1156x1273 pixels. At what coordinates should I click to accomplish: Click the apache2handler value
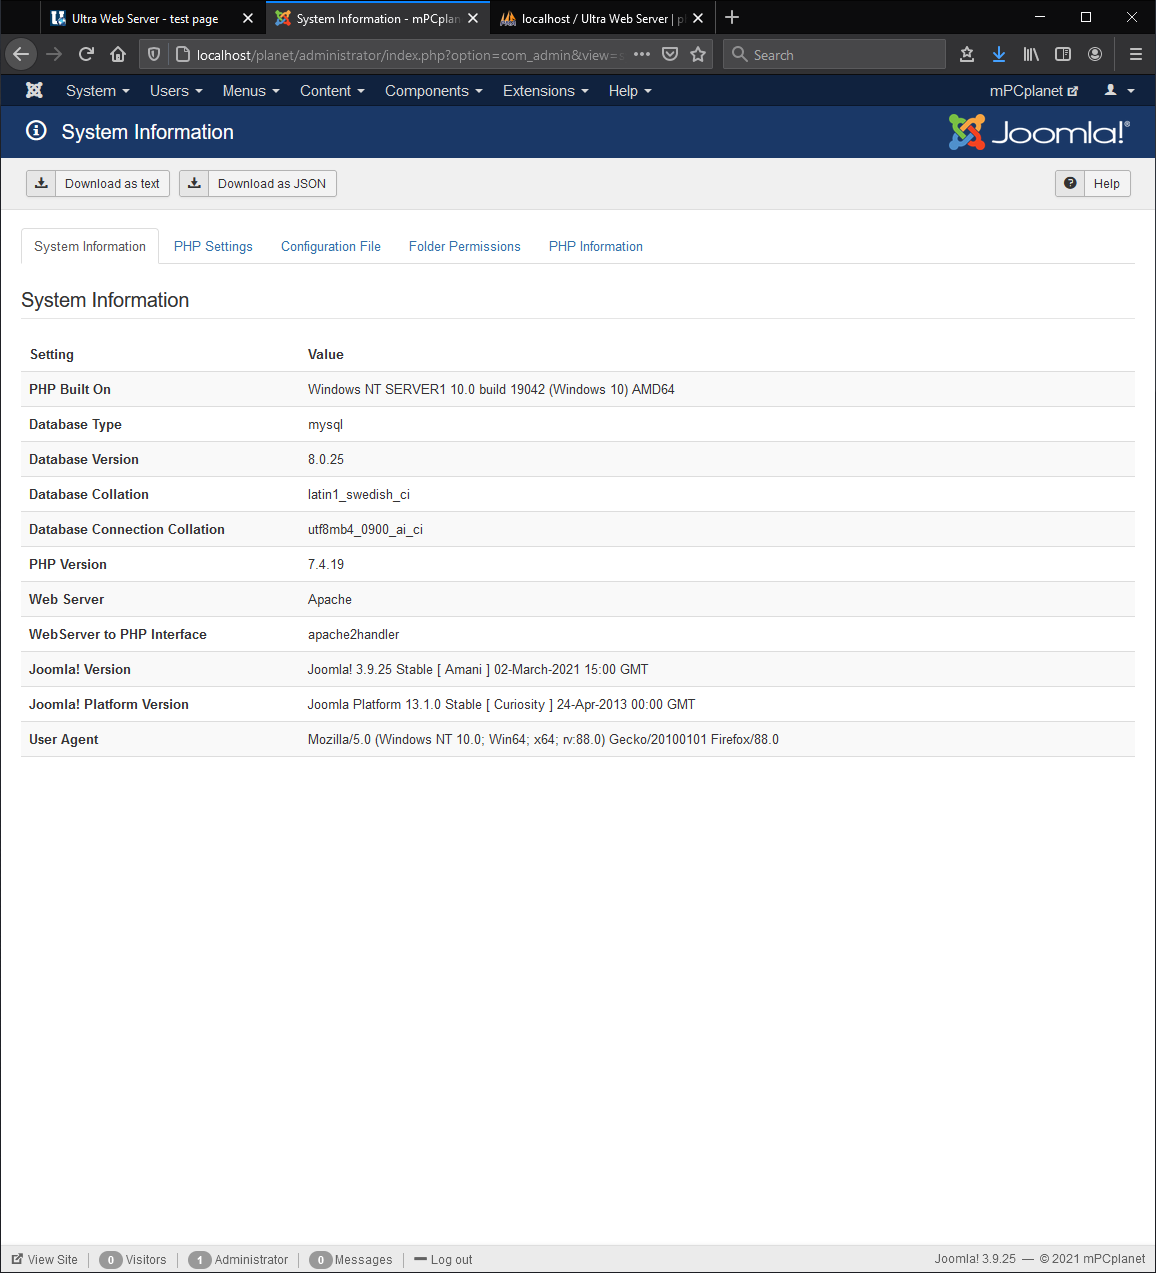pos(354,634)
